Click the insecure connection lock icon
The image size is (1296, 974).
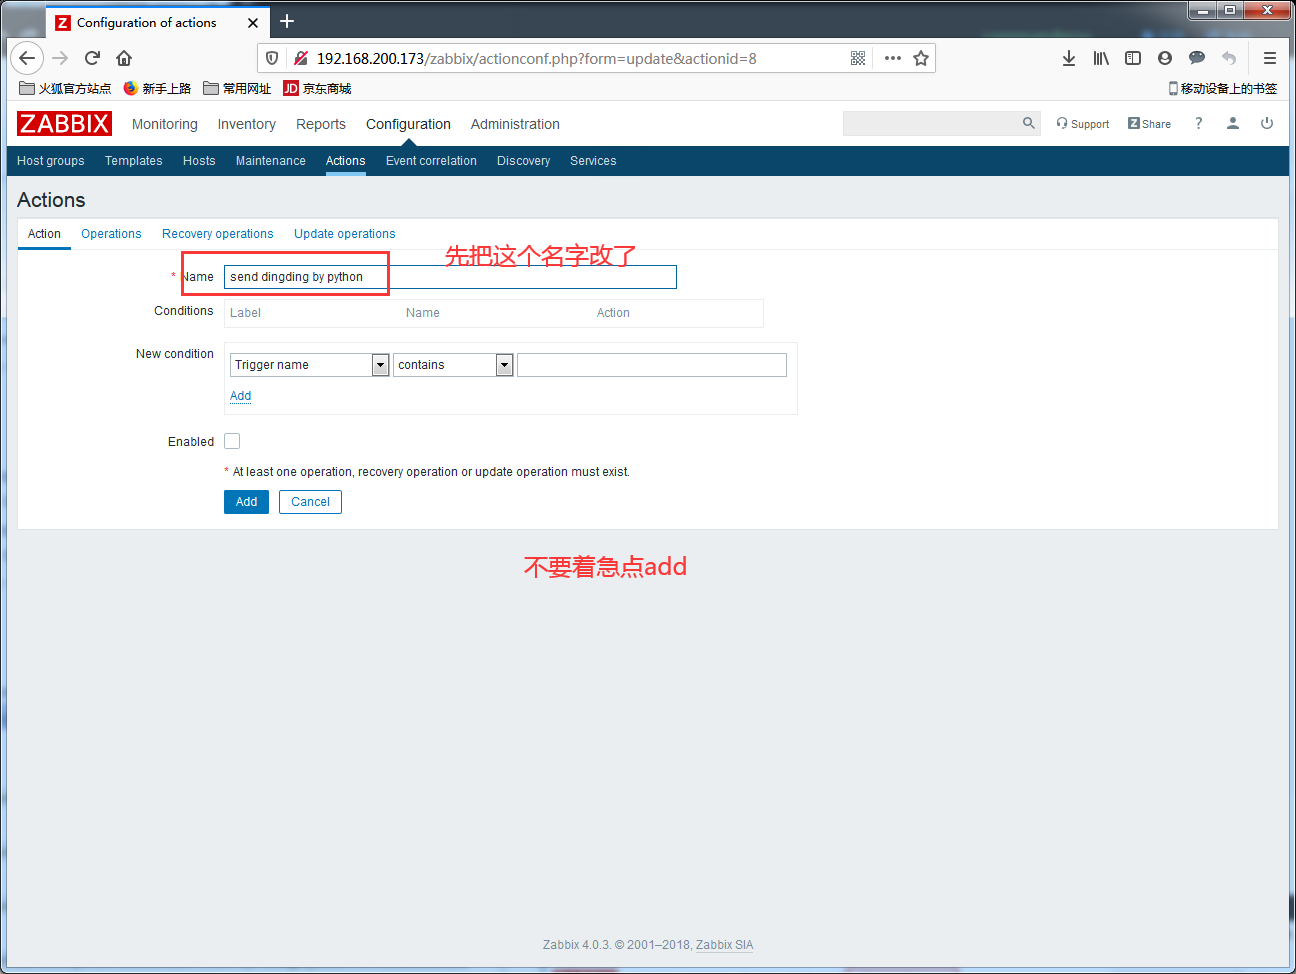pos(300,58)
